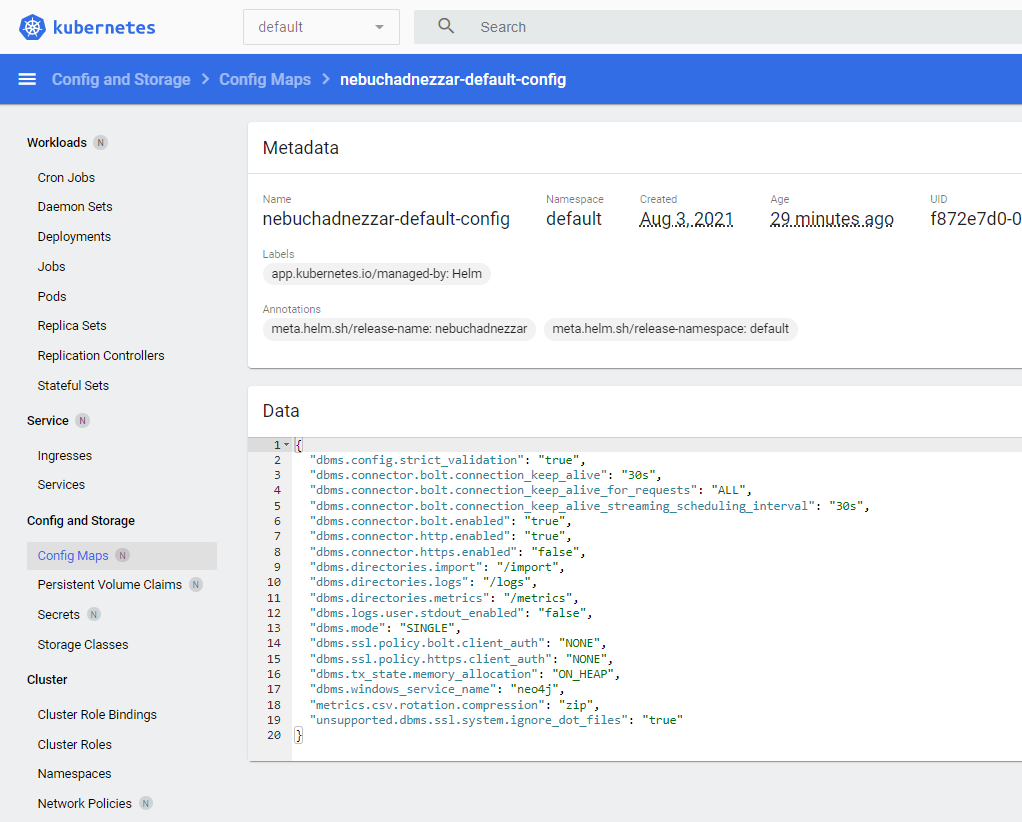Go to Config Maps breadcrumb
The image size is (1022, 822).
(265, 80)
